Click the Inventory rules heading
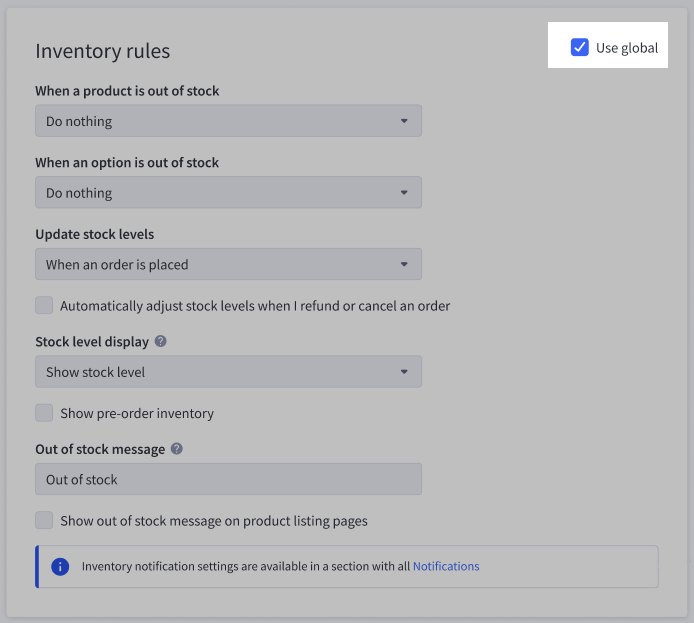The width and height of the screenshot is (694, 623). coord(103,51)
